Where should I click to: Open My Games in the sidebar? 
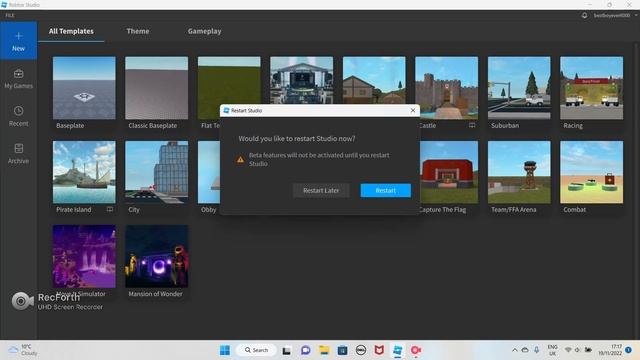[18, 79]
